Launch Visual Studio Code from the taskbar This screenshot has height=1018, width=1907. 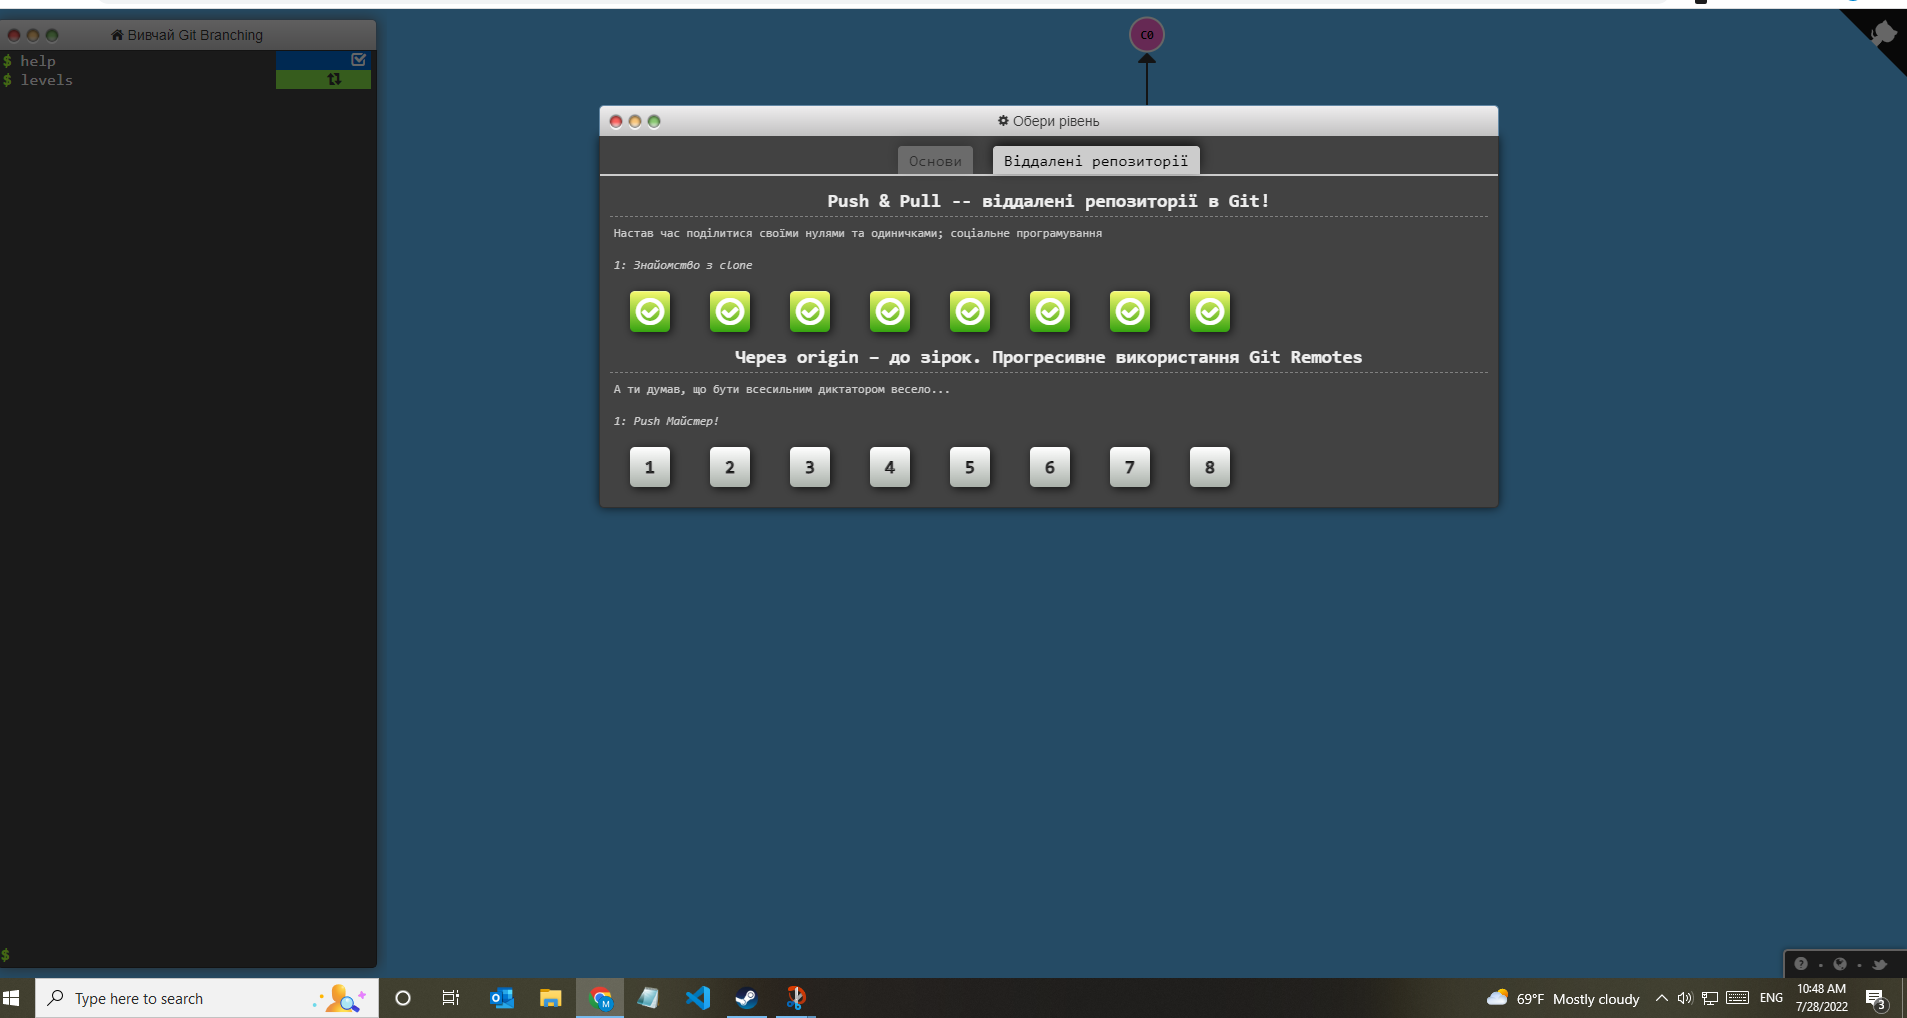pos(699,997)
